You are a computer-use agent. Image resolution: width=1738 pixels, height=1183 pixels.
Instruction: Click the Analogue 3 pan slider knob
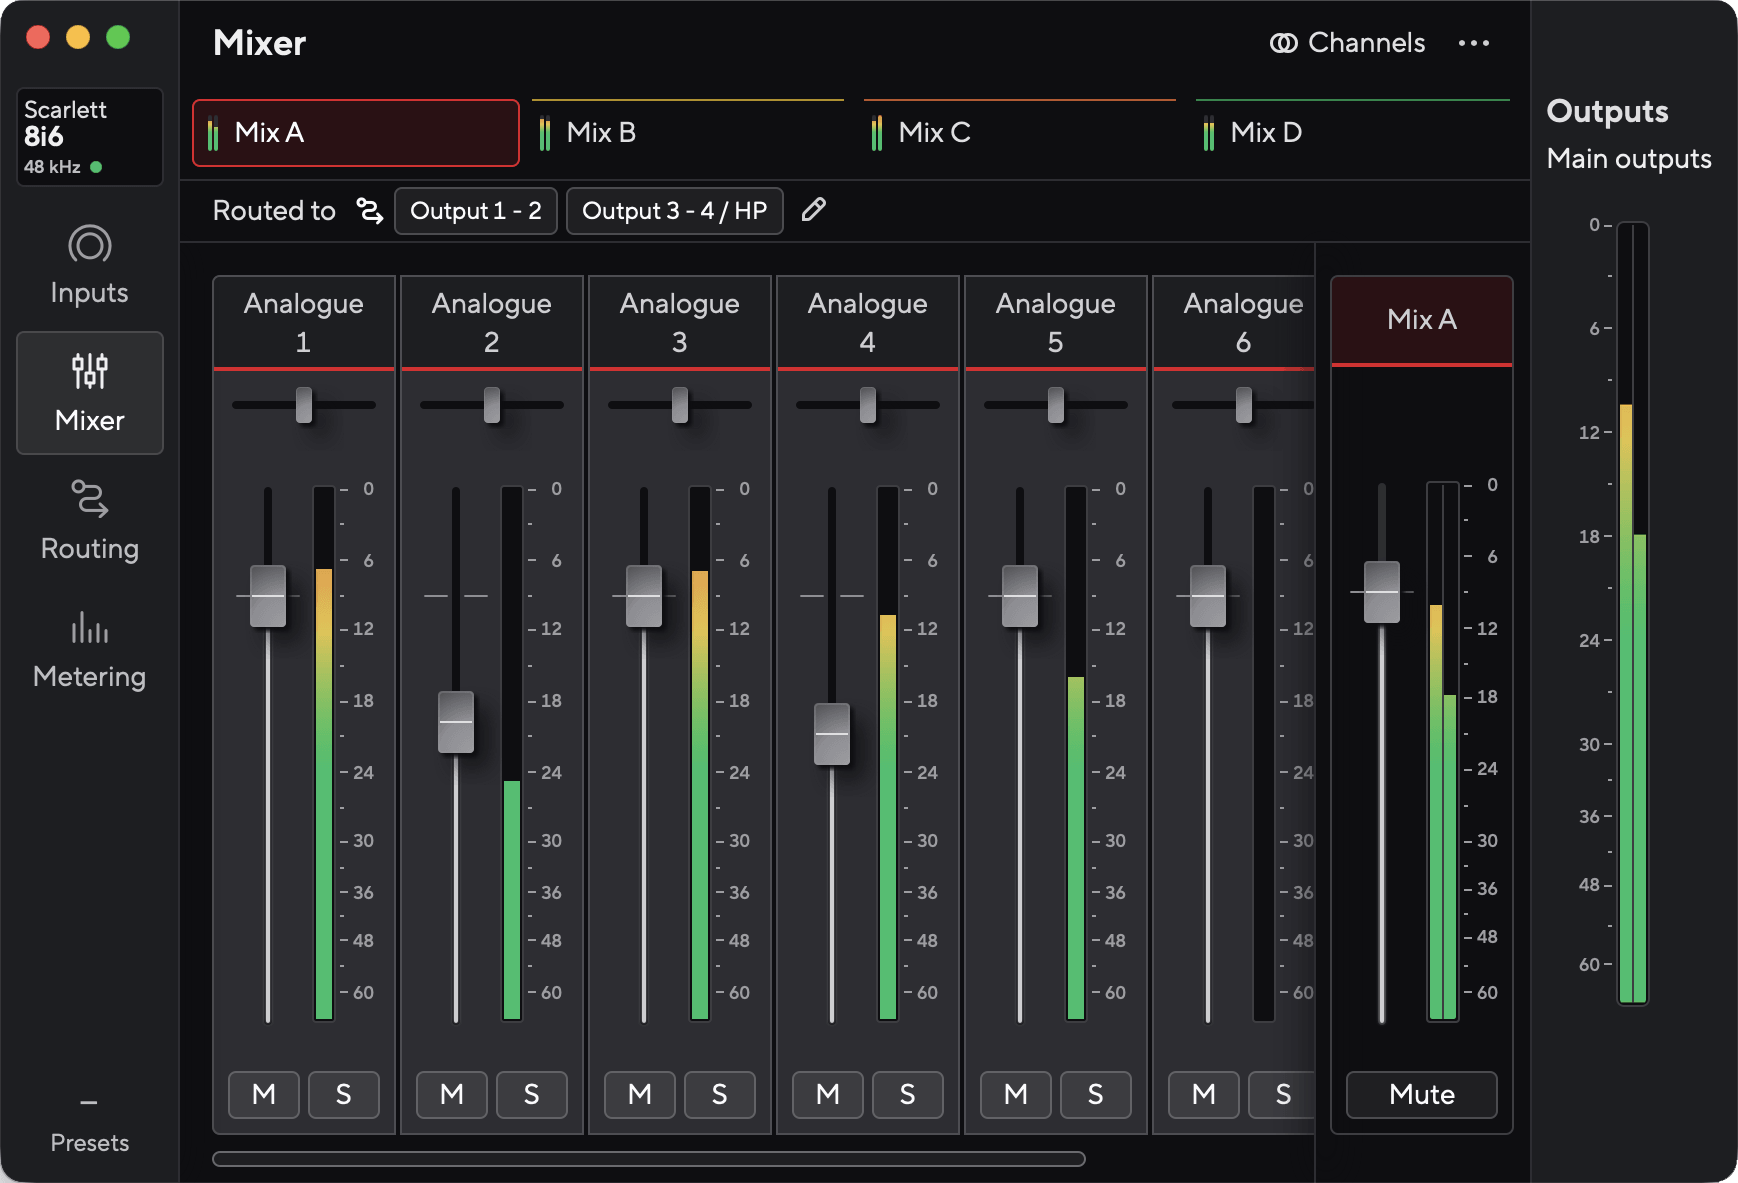pos(680,405)
